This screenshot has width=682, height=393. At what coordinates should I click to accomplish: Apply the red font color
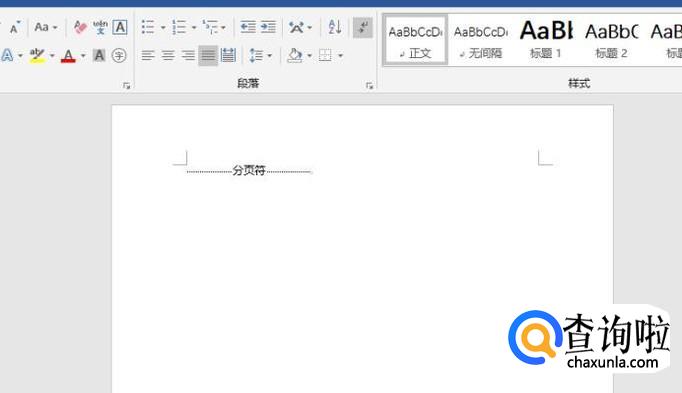point(68,56)
